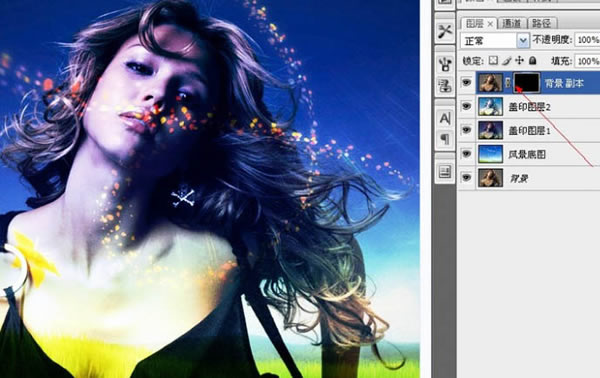Screen dimensions: 600x378
Task: Switch to the 路径 tab
Action: tap(541, 23)
